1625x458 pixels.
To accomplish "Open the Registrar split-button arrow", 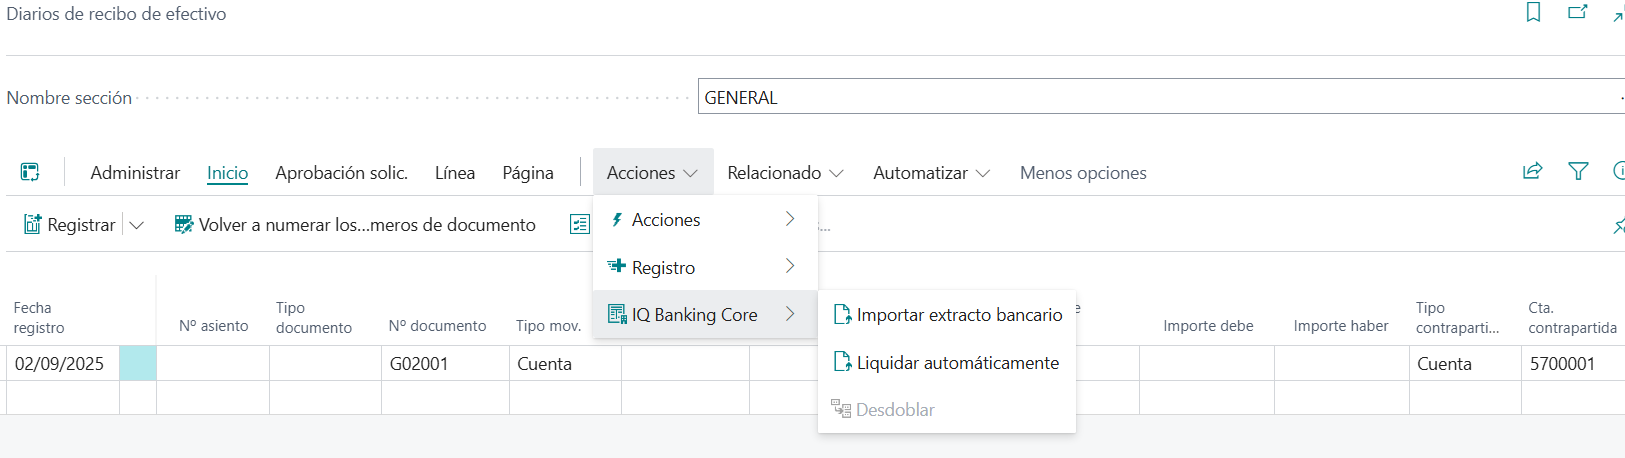I will [137, 225].
